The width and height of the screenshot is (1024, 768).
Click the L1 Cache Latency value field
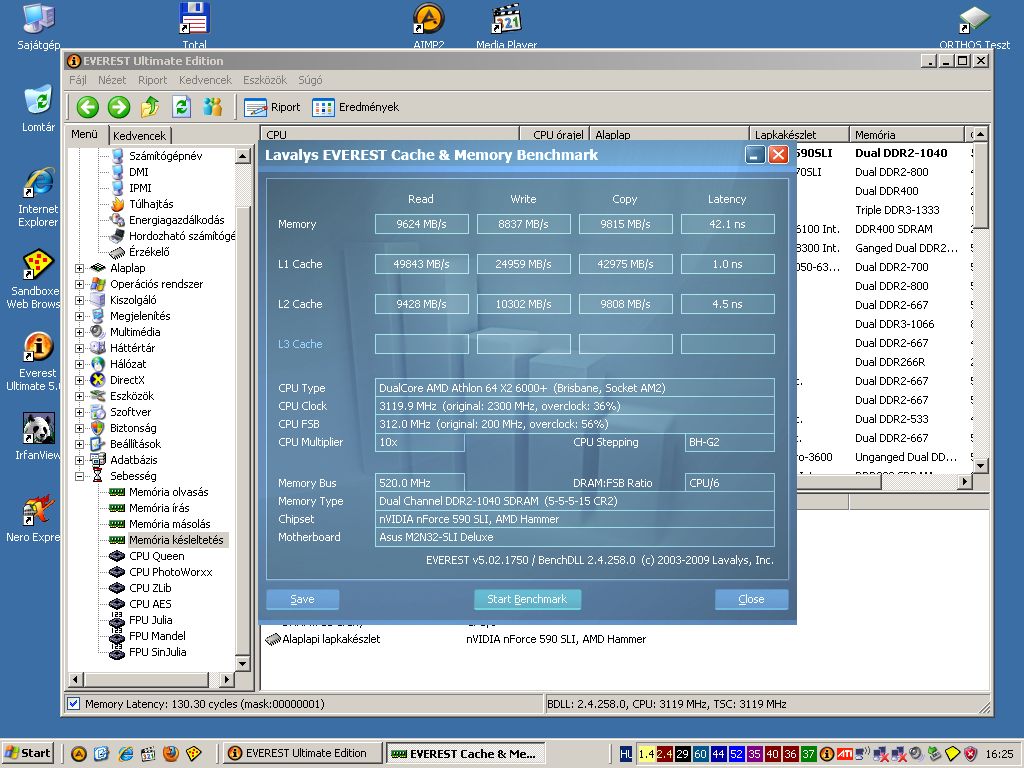[727, 264]
